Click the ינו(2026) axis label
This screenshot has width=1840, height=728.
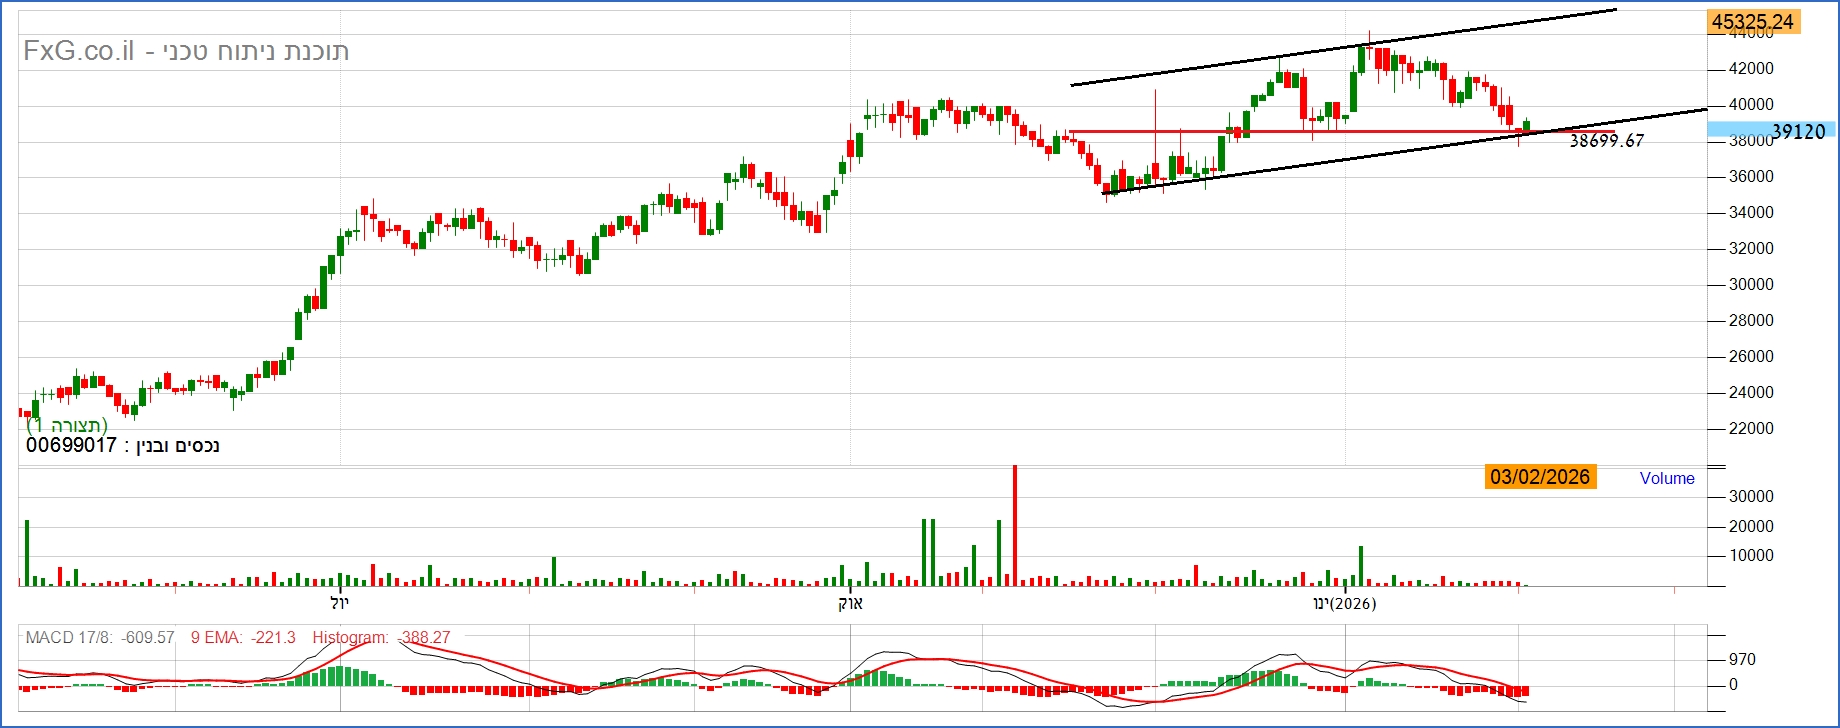pyautogui.click(x=1345, y=603)
